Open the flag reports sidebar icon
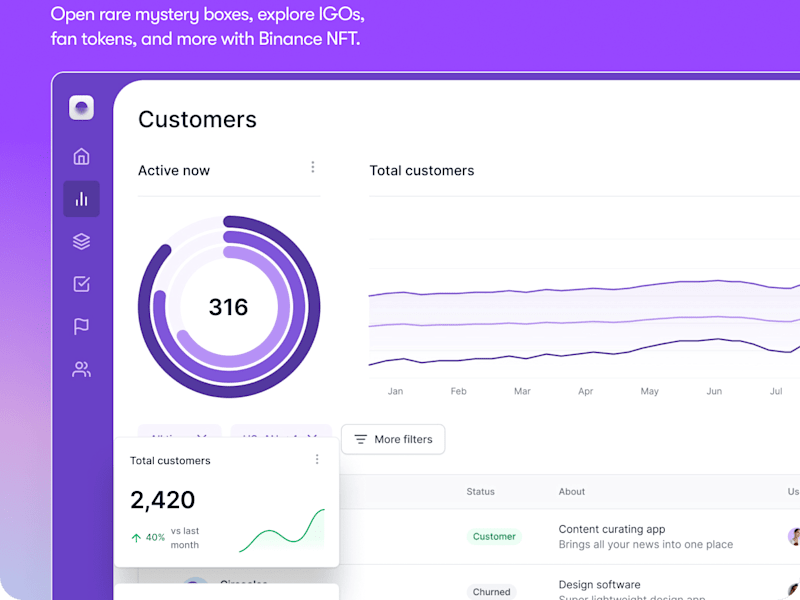The height and width of the screenshot is (600, 800). [x=81, y=327]
